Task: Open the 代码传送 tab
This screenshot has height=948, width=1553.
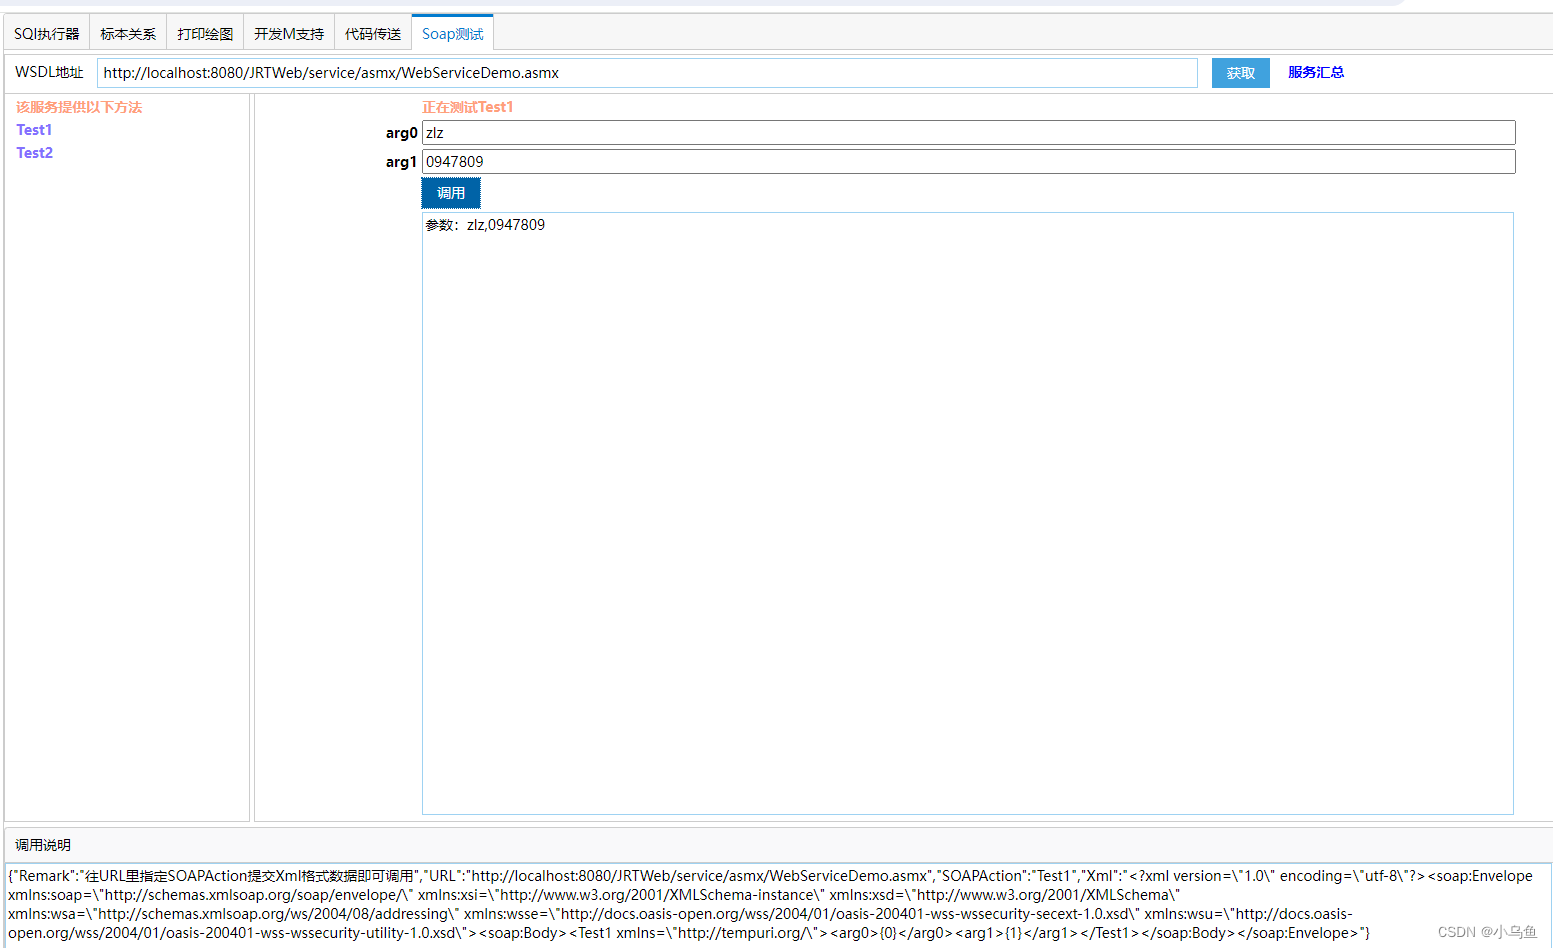Action: pyautogui.click(x=373, y=33)
